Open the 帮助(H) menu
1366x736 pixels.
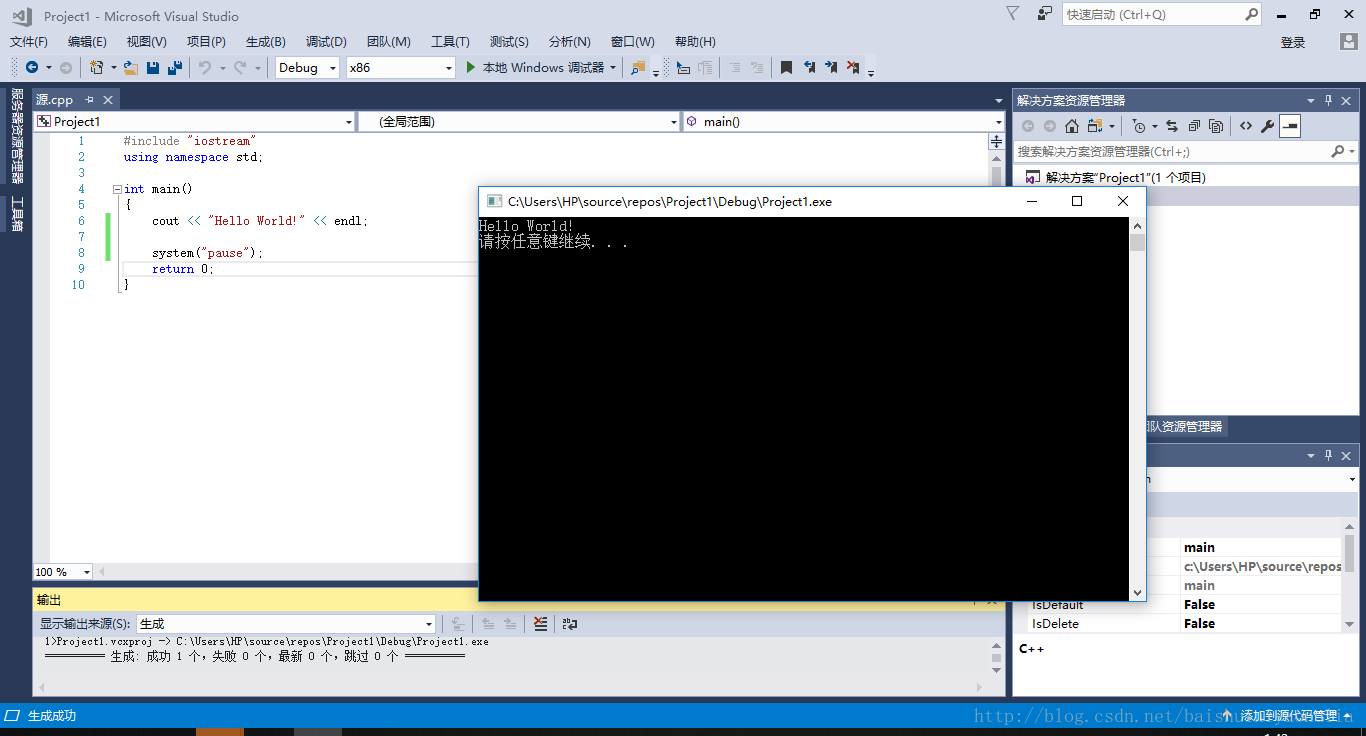click(695, 42)
